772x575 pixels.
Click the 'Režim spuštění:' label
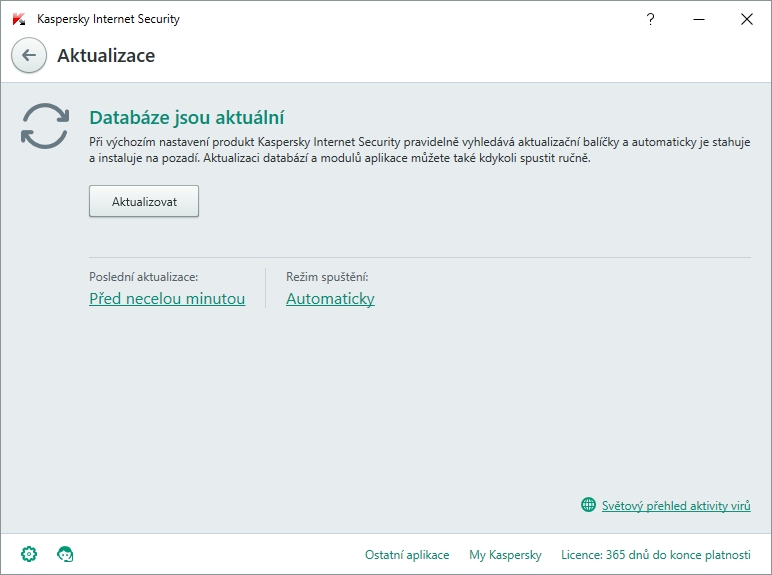327,276
